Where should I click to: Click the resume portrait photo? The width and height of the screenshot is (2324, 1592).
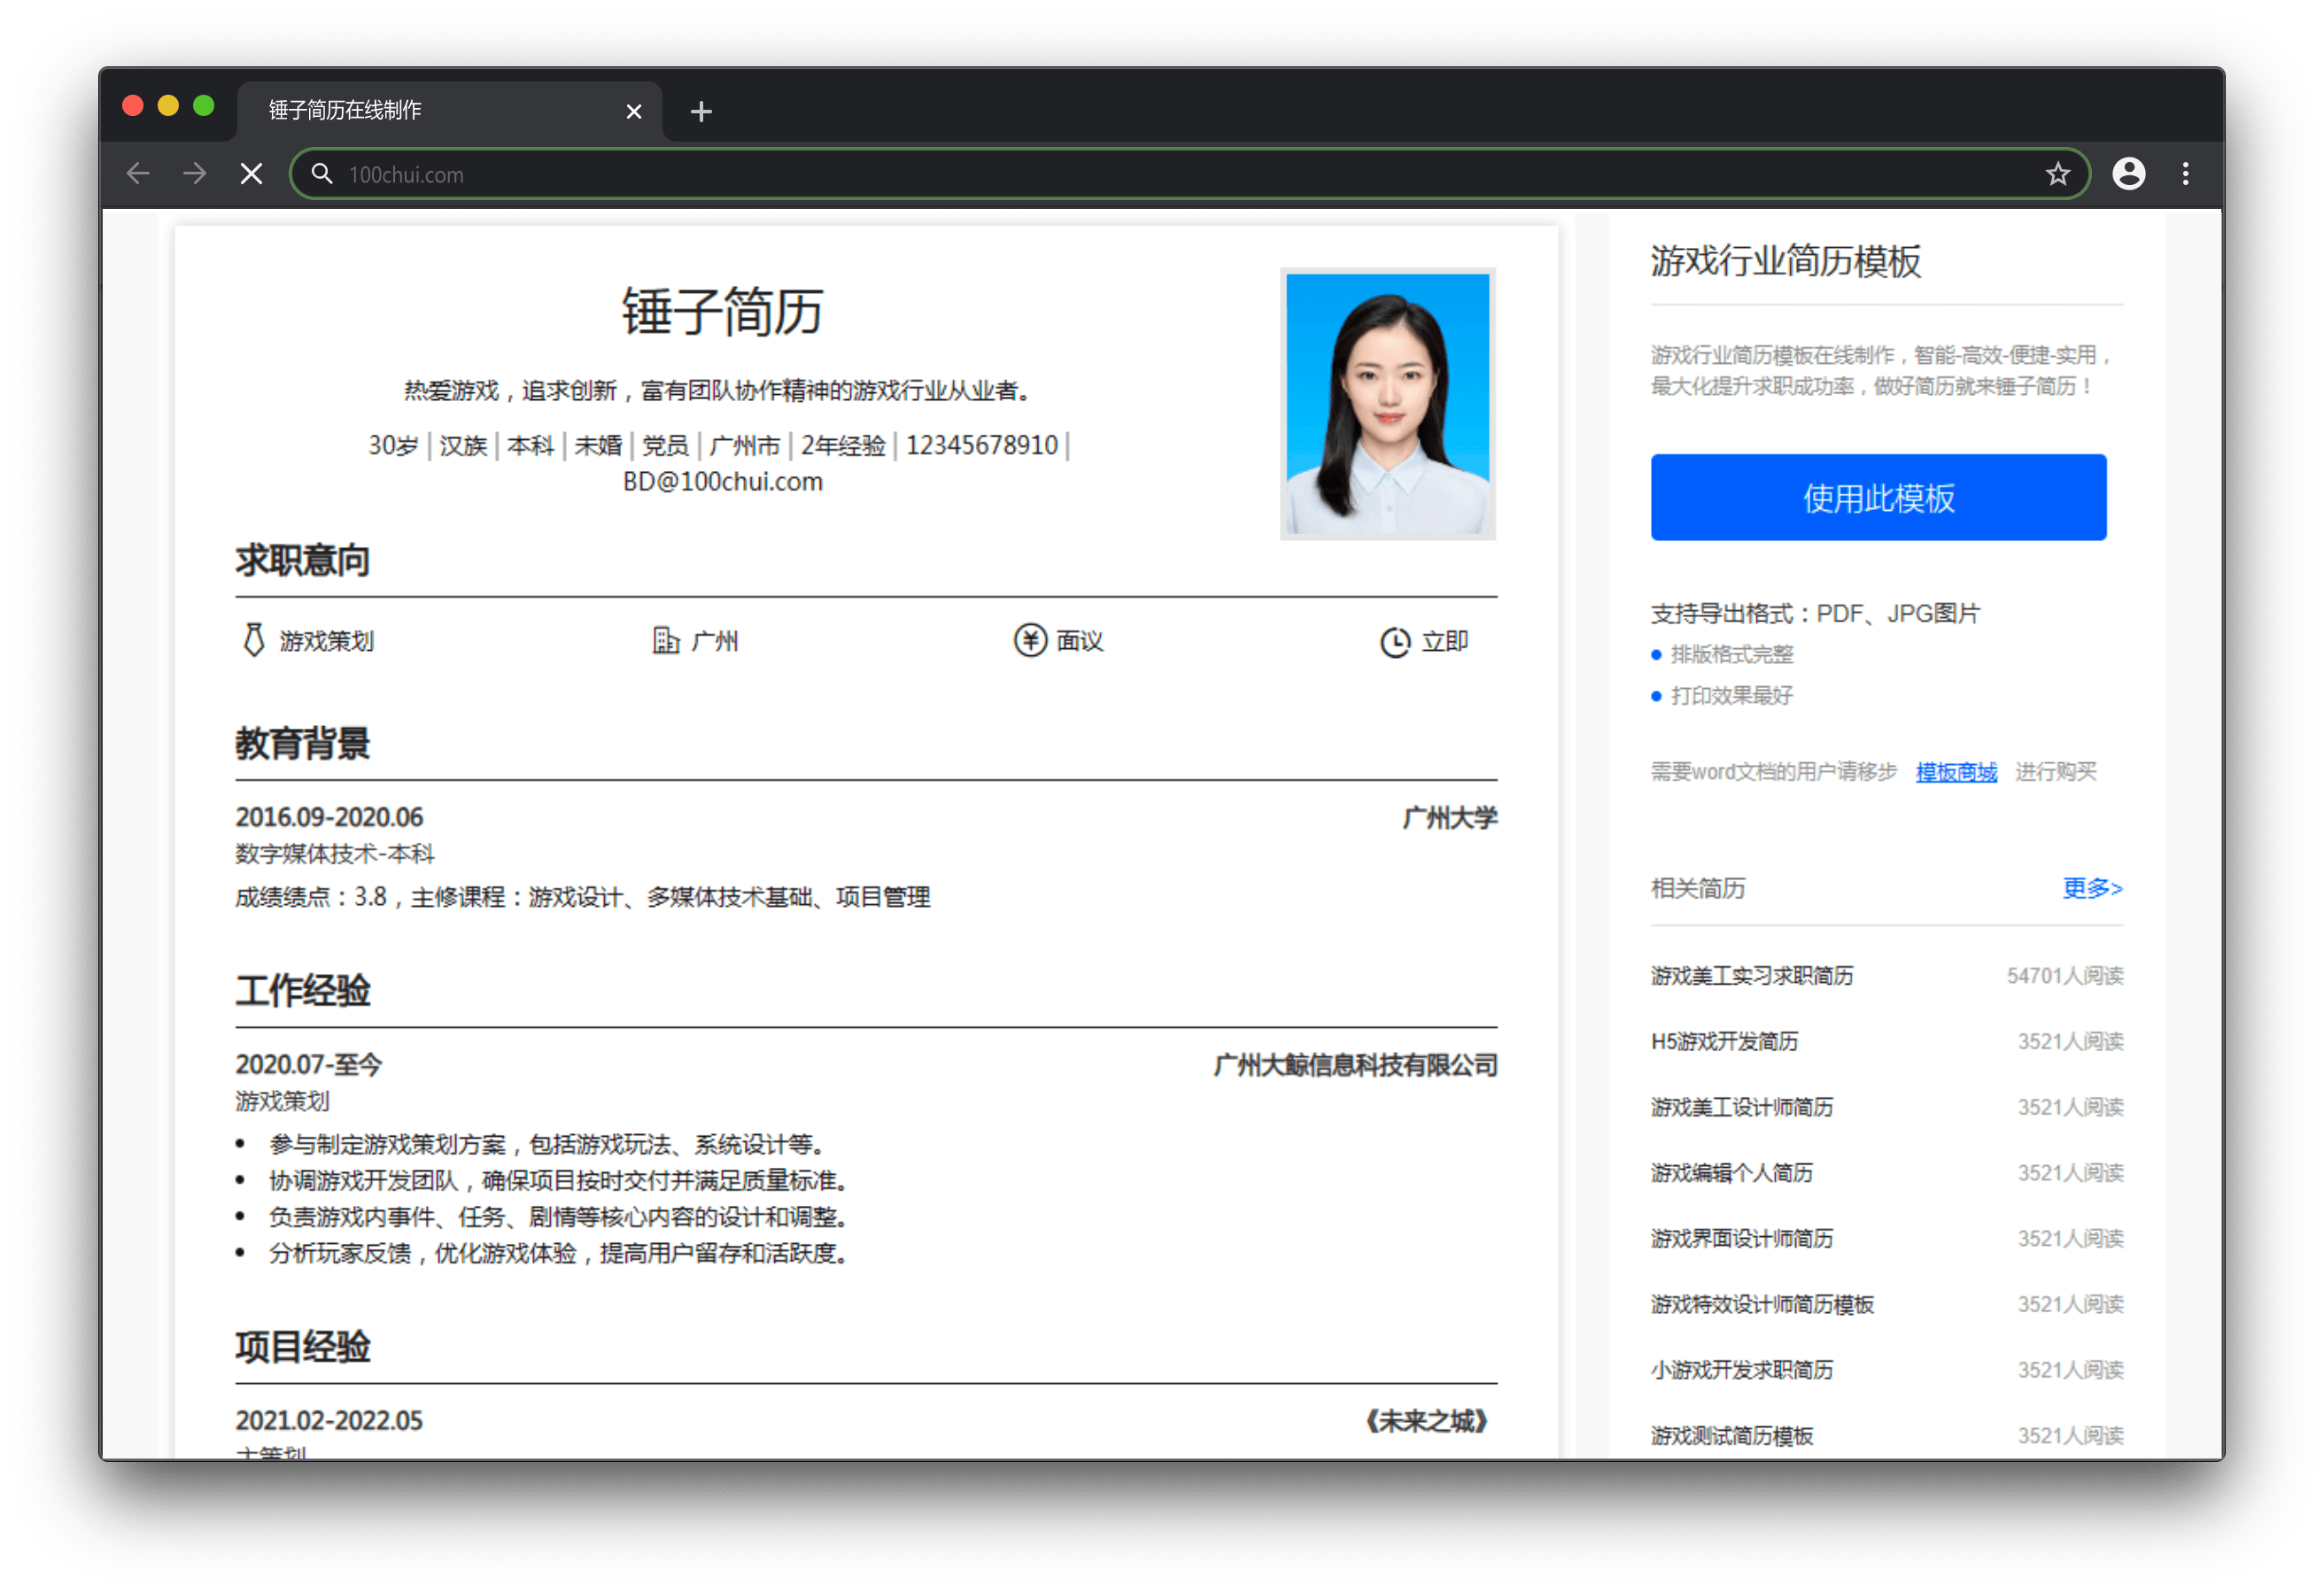point(1387,404)
